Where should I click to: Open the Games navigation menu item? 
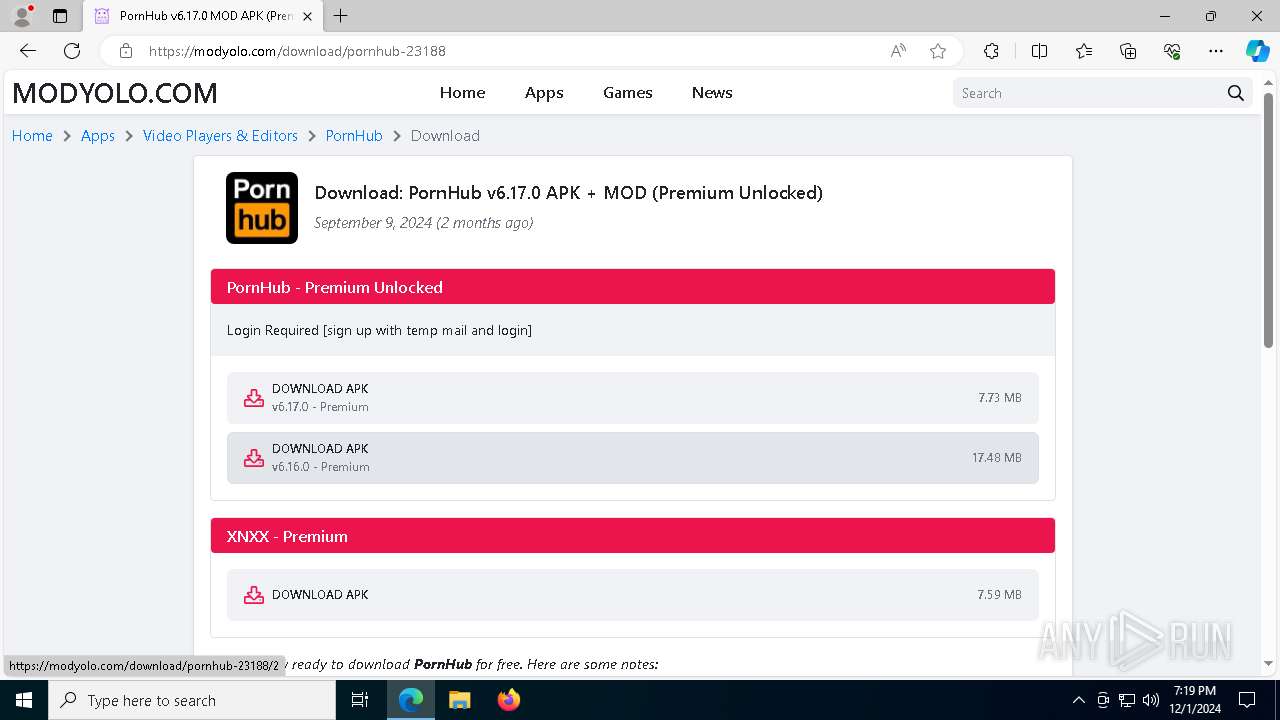628,92
